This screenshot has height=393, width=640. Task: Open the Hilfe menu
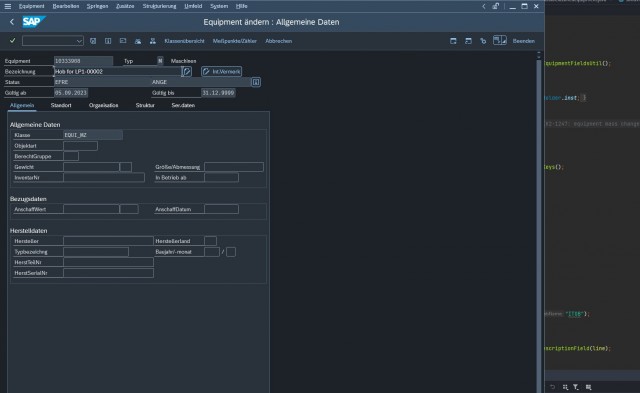(241, 6)
